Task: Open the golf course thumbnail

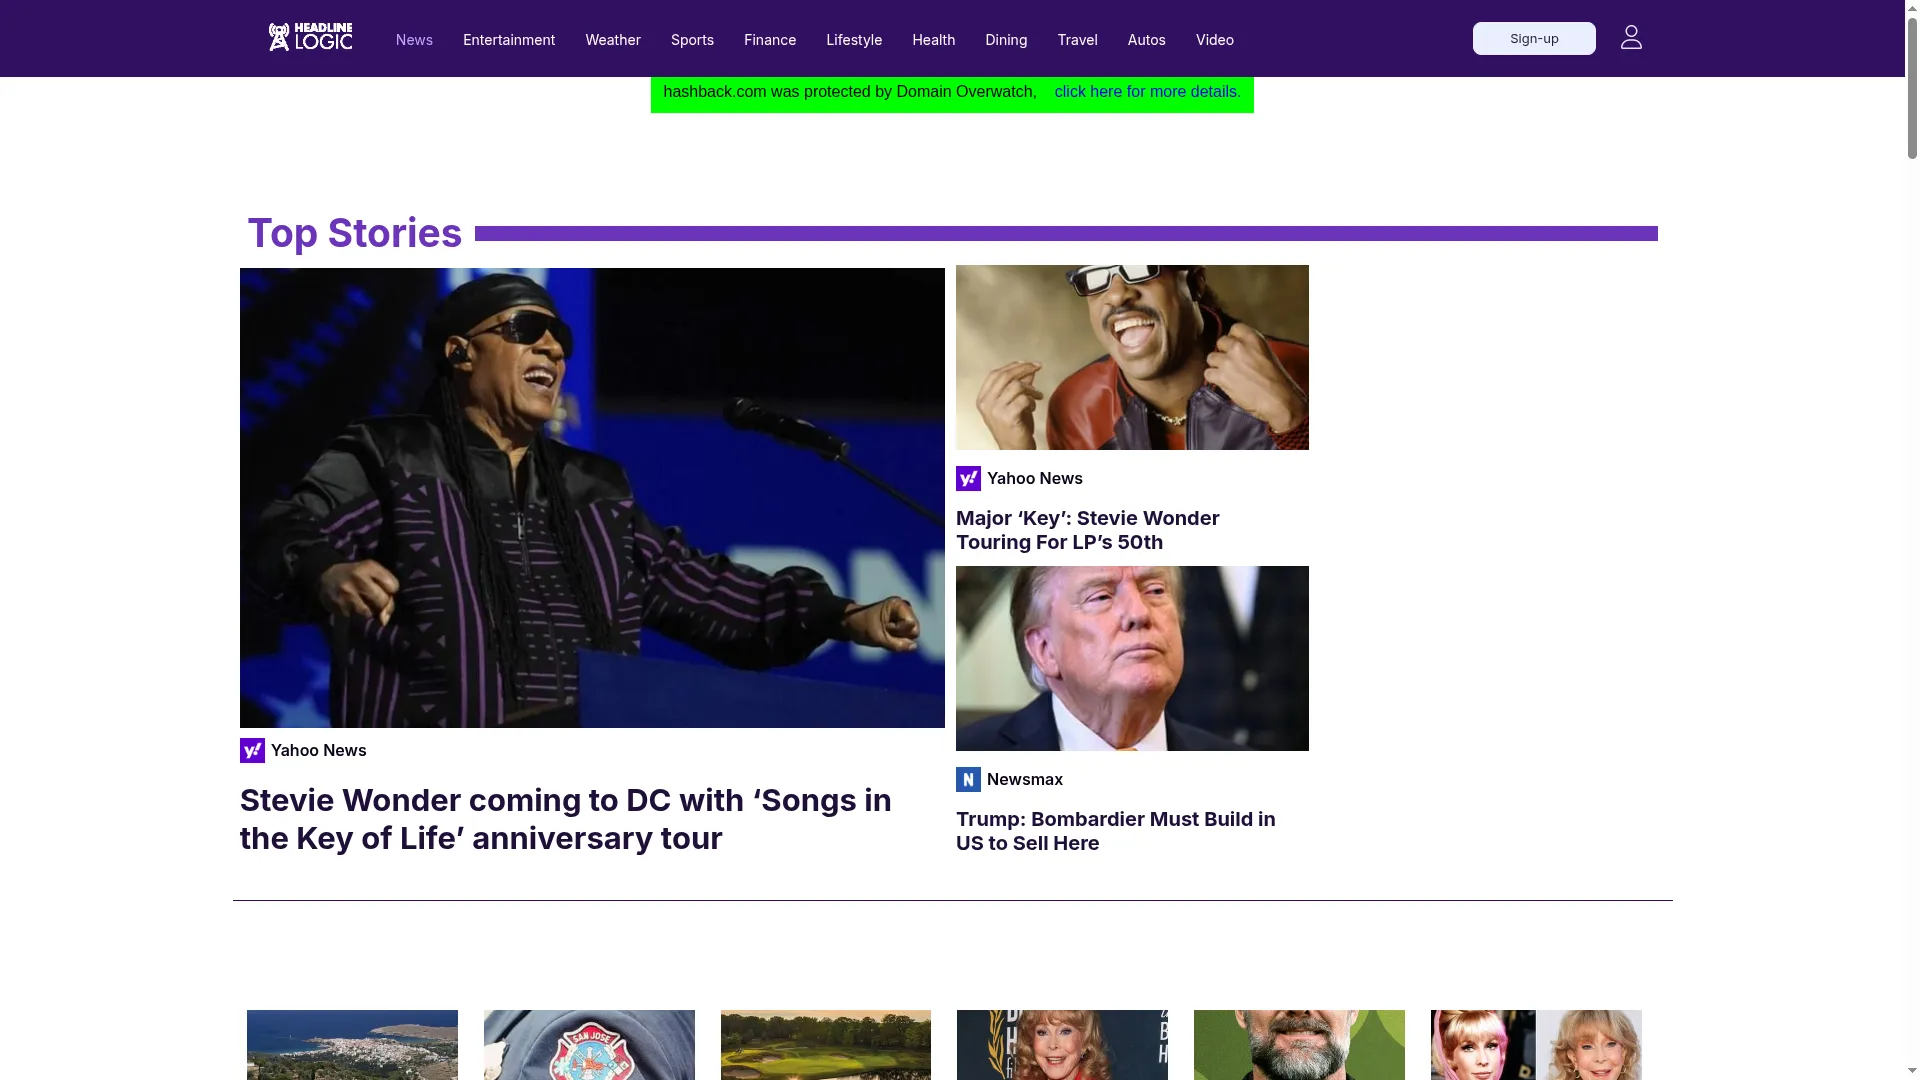Action: [x=826, y=1045]
